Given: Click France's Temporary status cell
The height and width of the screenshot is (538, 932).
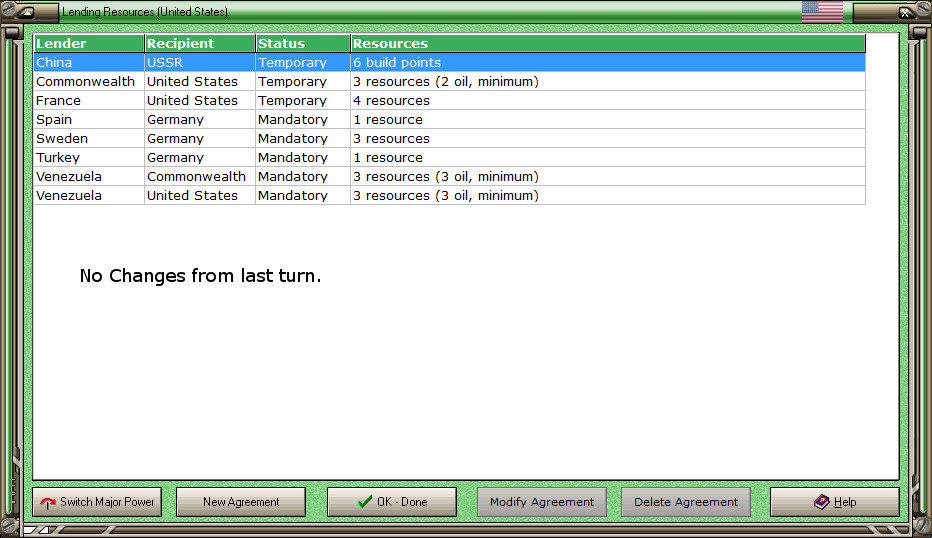Looking at the screenshot, I should [x=303, y=100].
